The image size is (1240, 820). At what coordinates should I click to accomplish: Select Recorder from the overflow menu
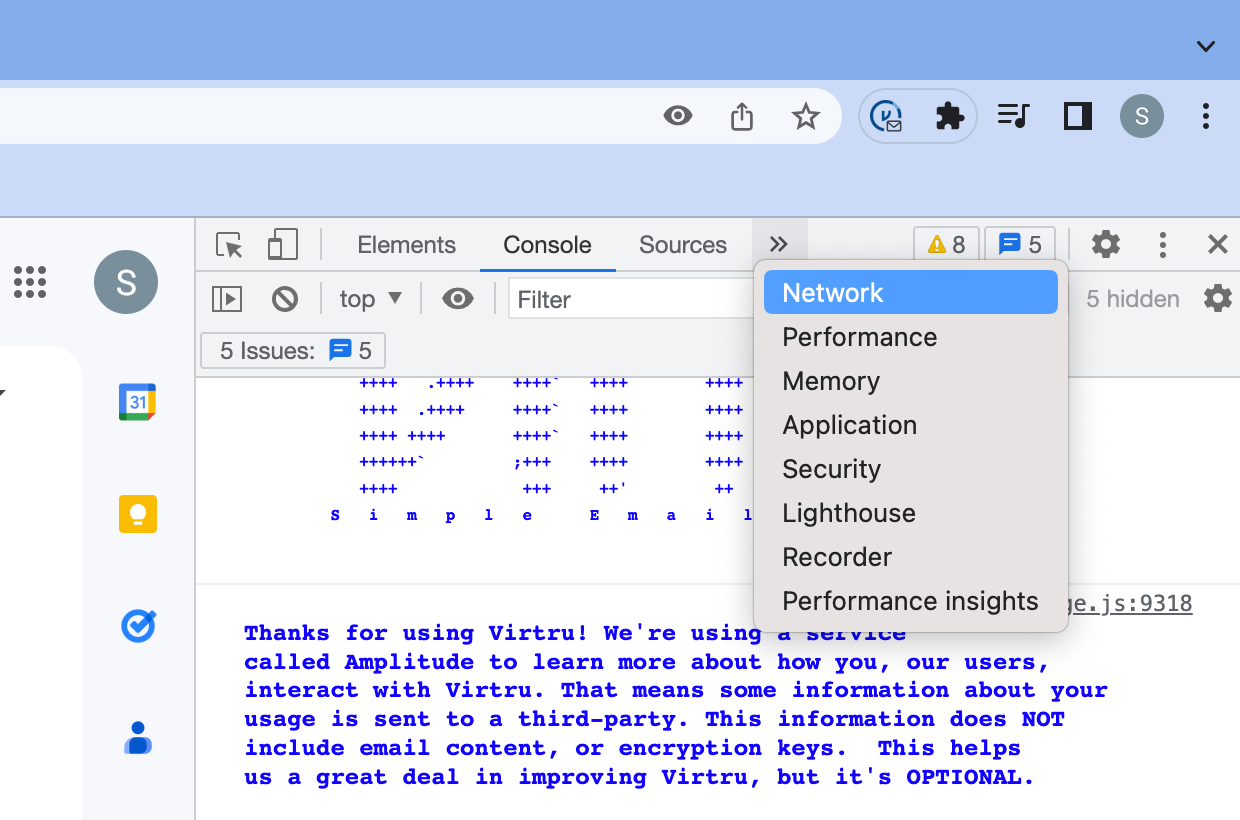(910, 557)
